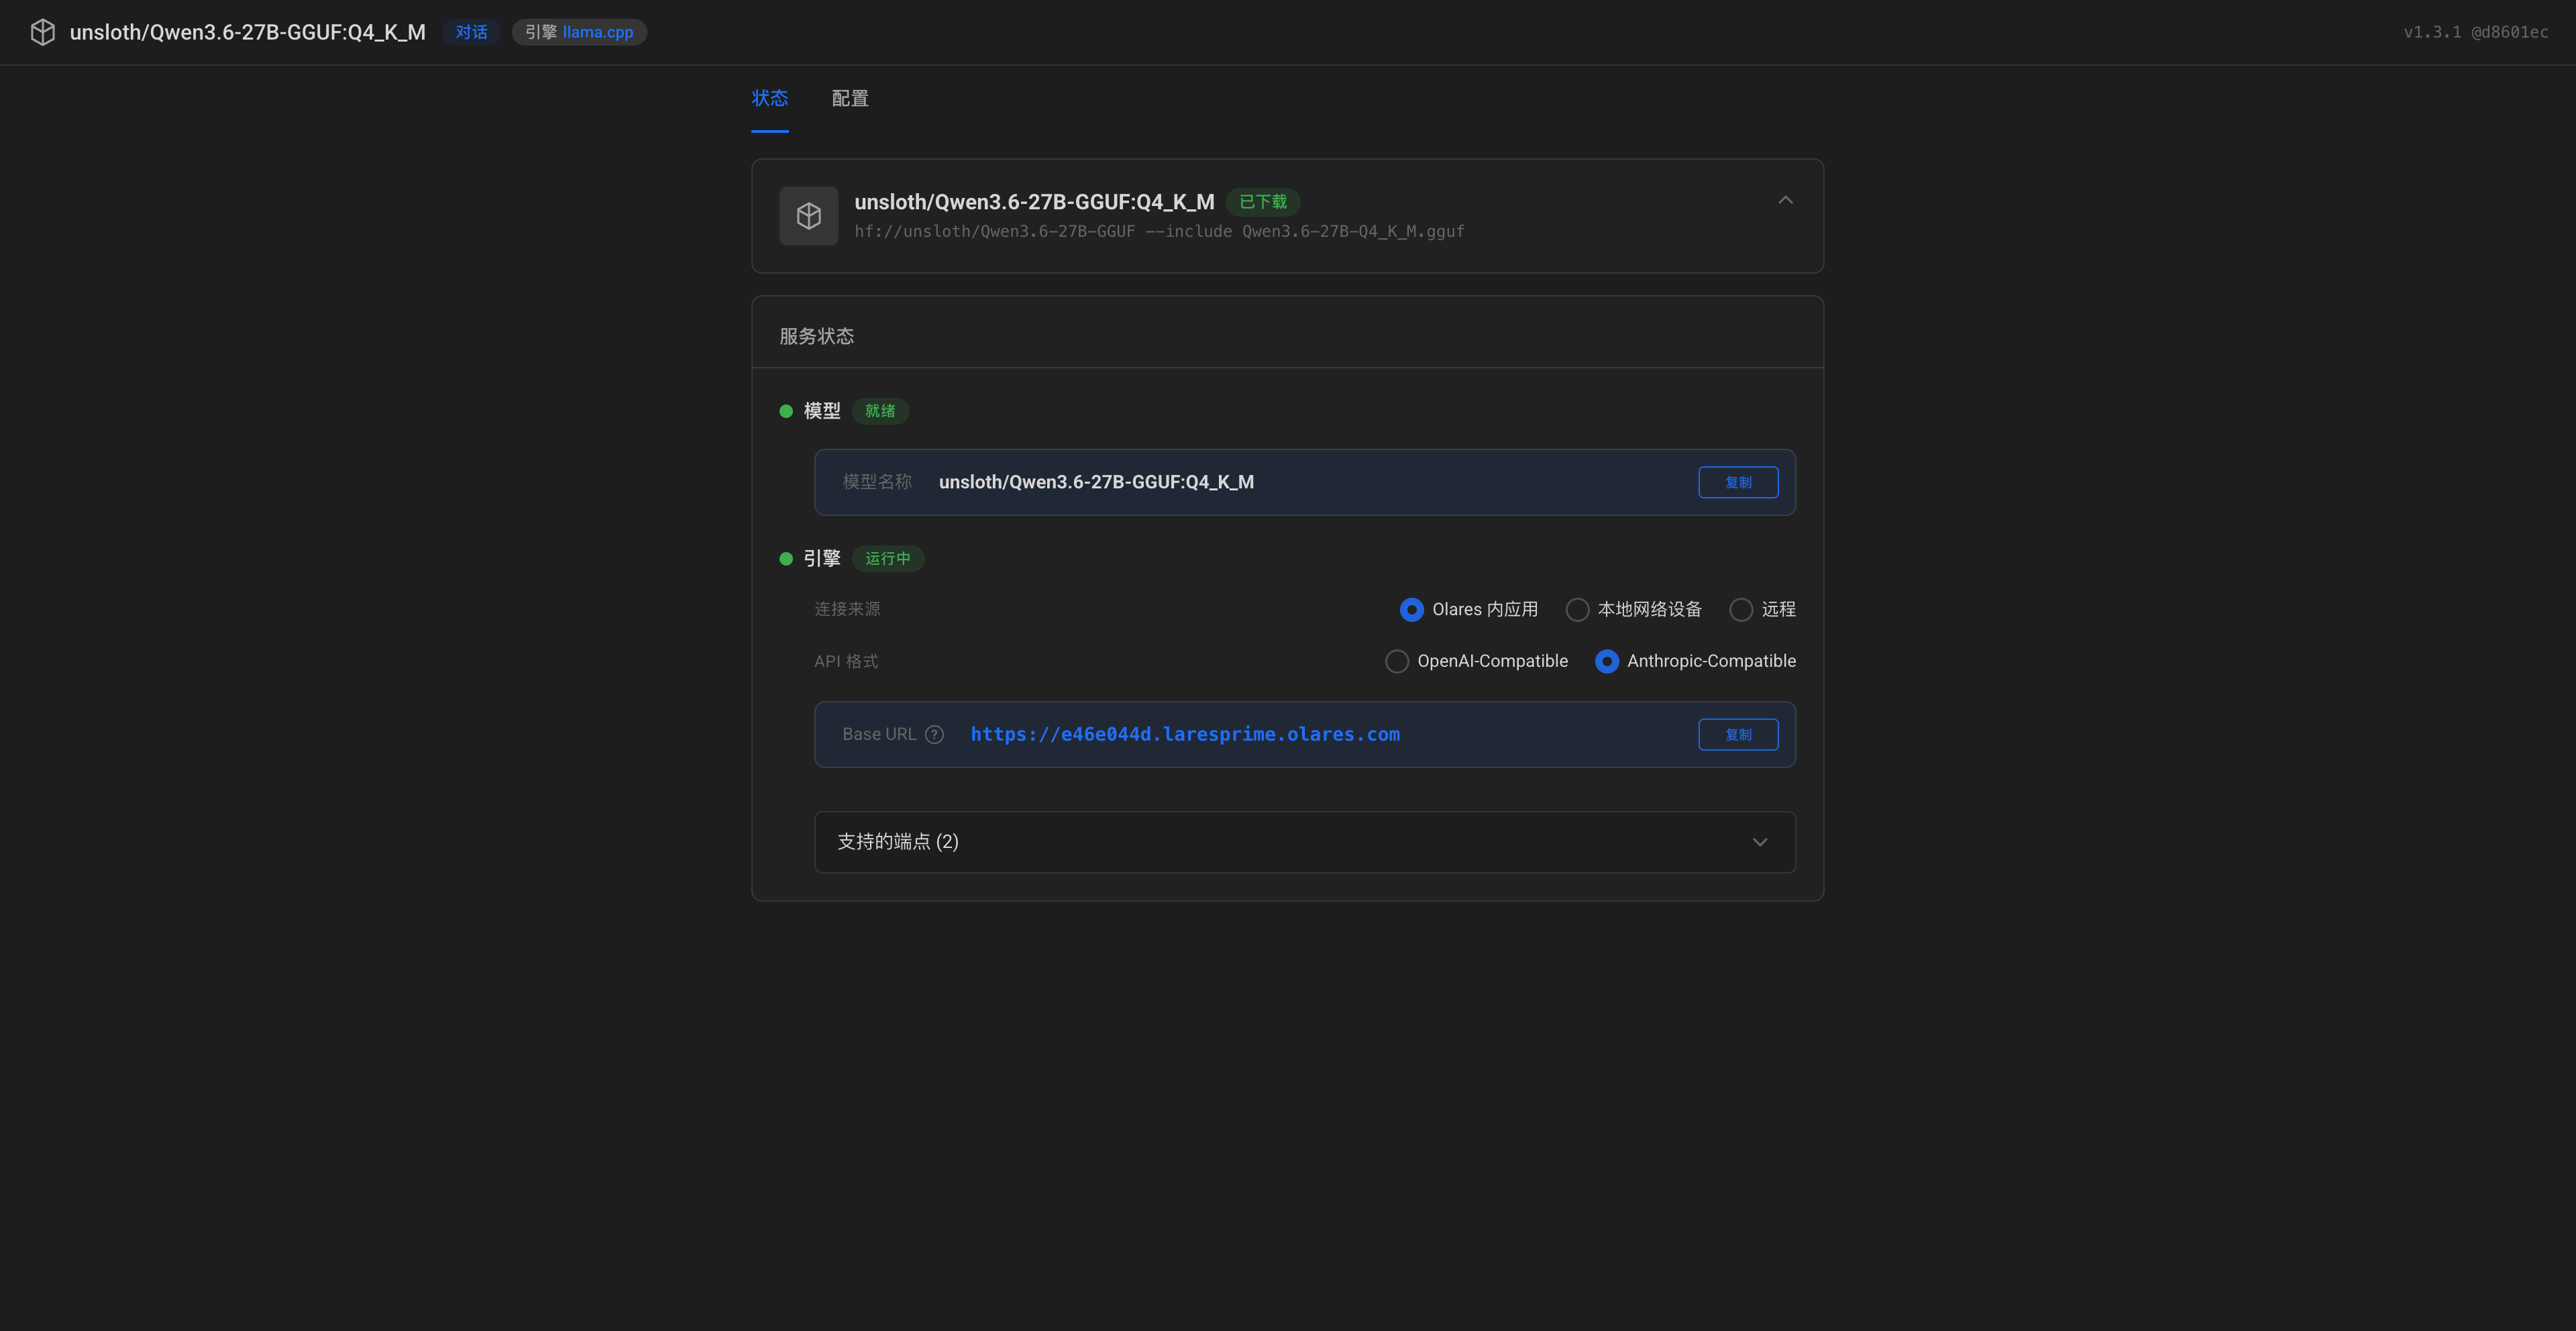Click the 引擎 llama.cpp tag in header
This screenshot has width=2576, height=1331.
[579, 32]
